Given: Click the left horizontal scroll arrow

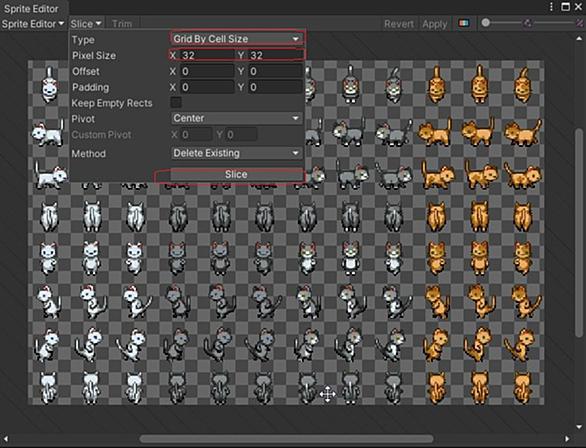Looking at the screenshot, I should point(5,439).
